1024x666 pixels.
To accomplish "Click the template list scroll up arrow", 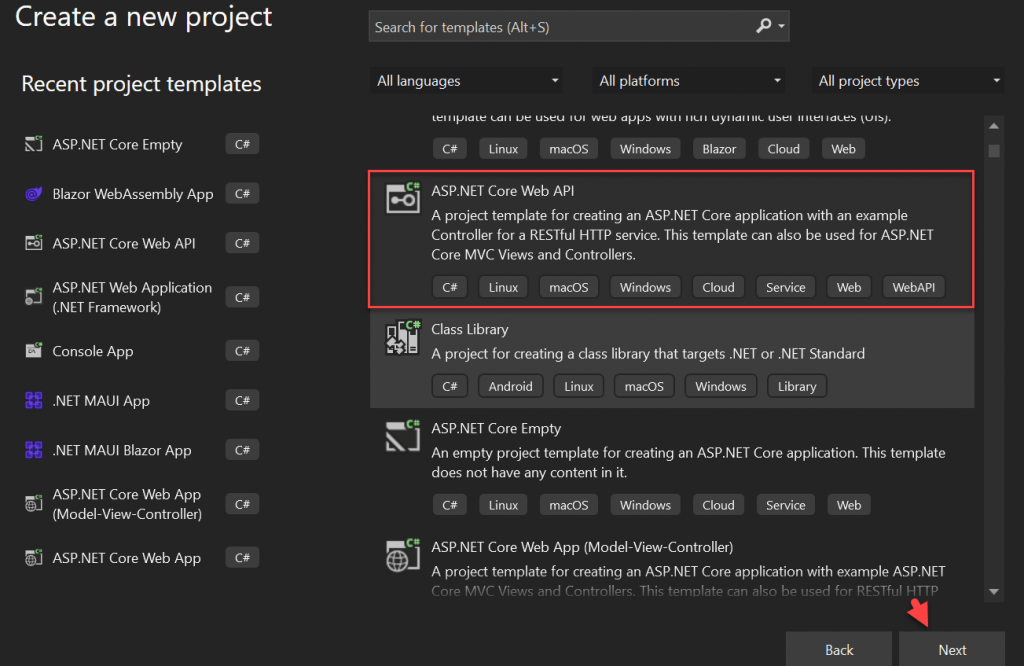I will [x=994, y=126].
